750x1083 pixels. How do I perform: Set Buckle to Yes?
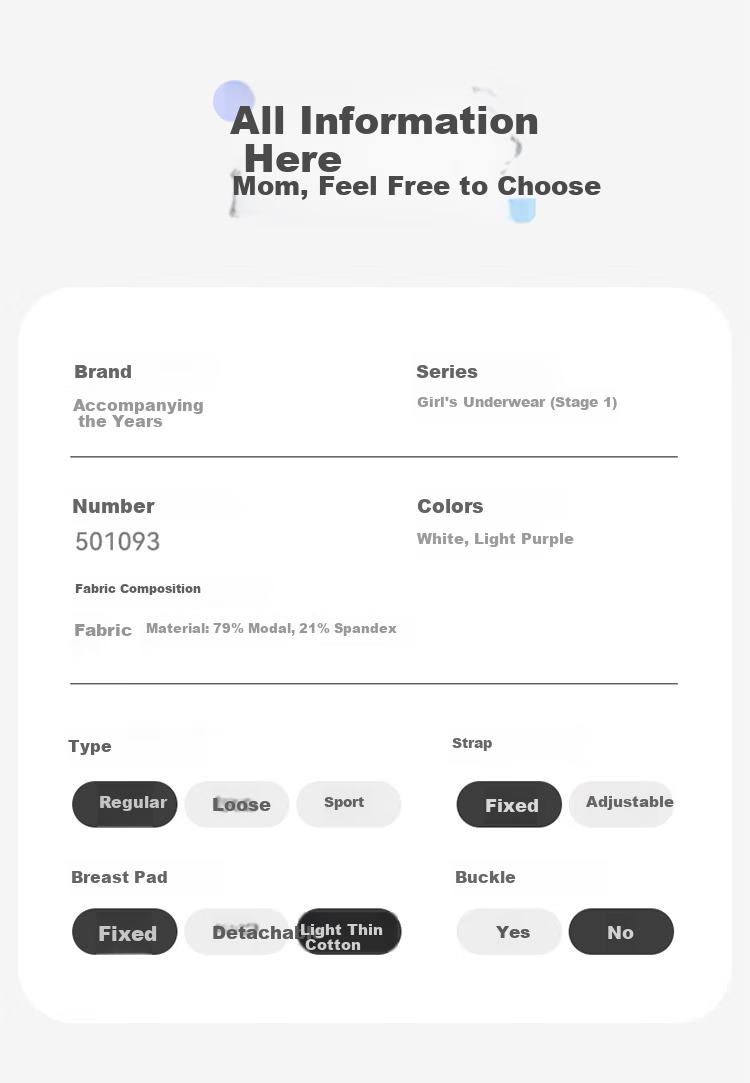point(509,932)
